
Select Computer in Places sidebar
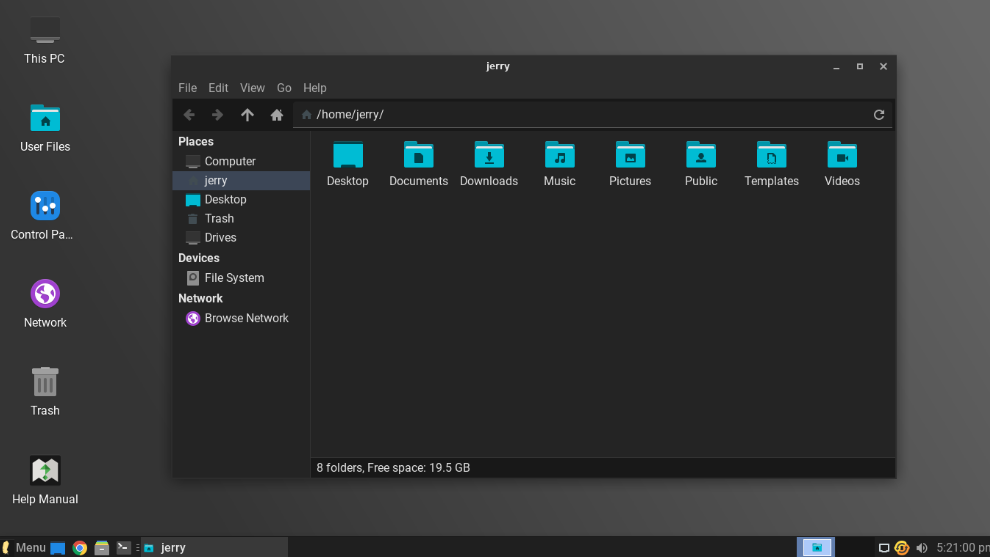pos(241,161)
